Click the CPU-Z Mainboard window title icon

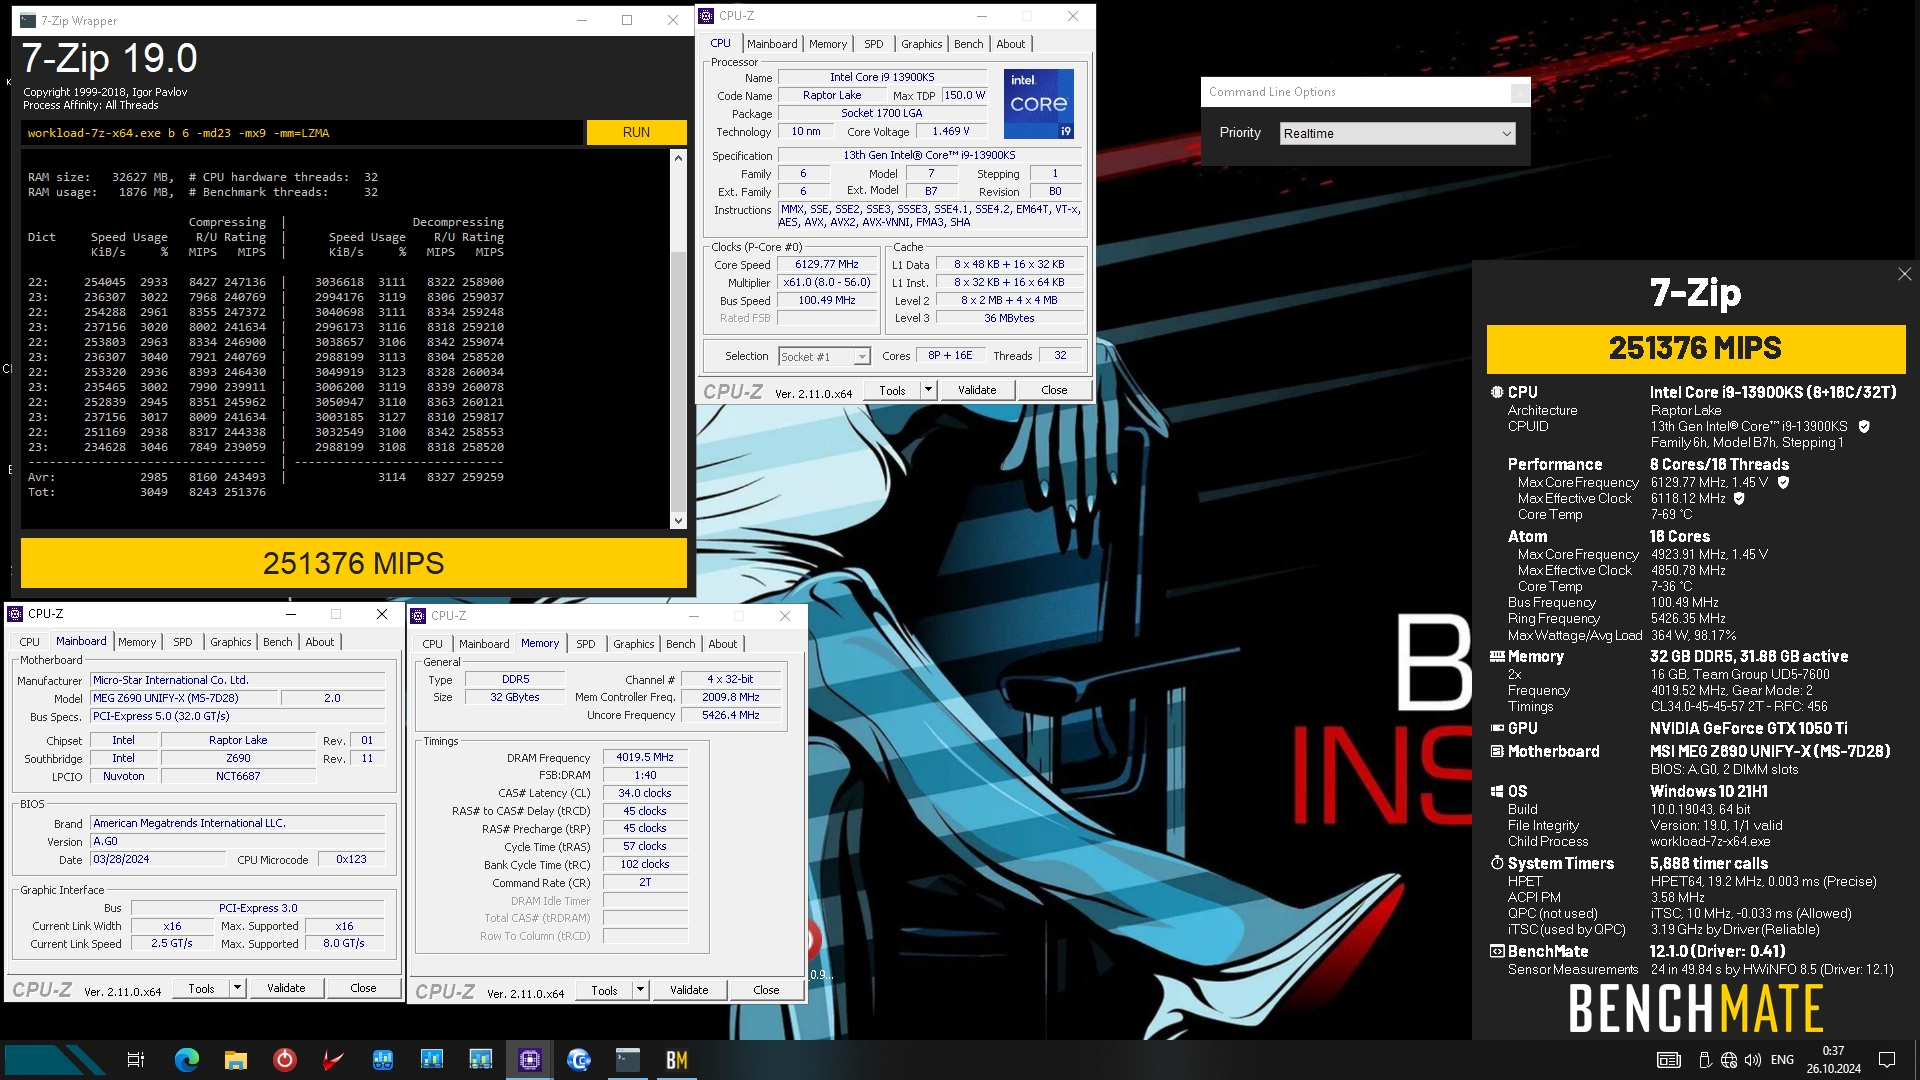tap(15, 614)
